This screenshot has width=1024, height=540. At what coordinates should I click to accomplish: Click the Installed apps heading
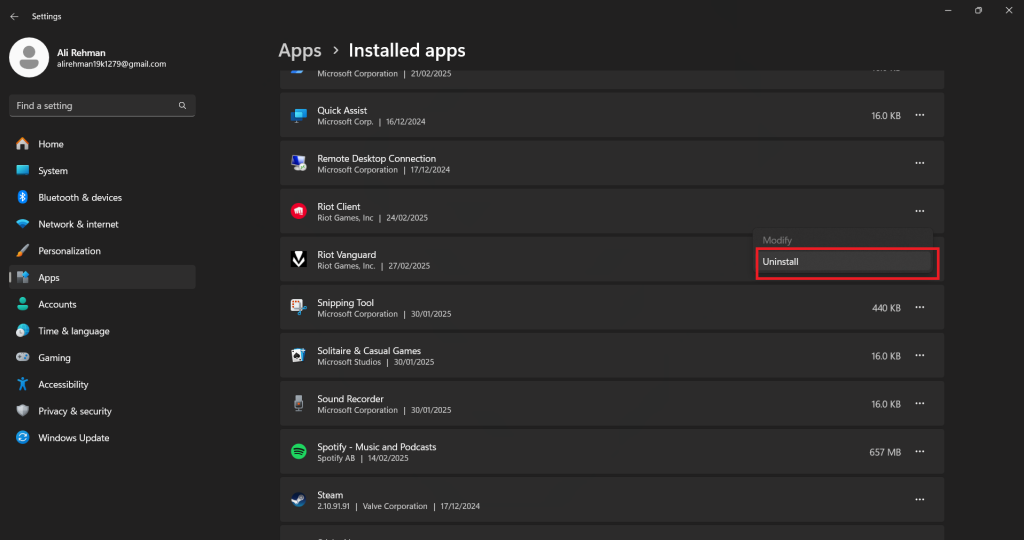[x=407, y=50]
